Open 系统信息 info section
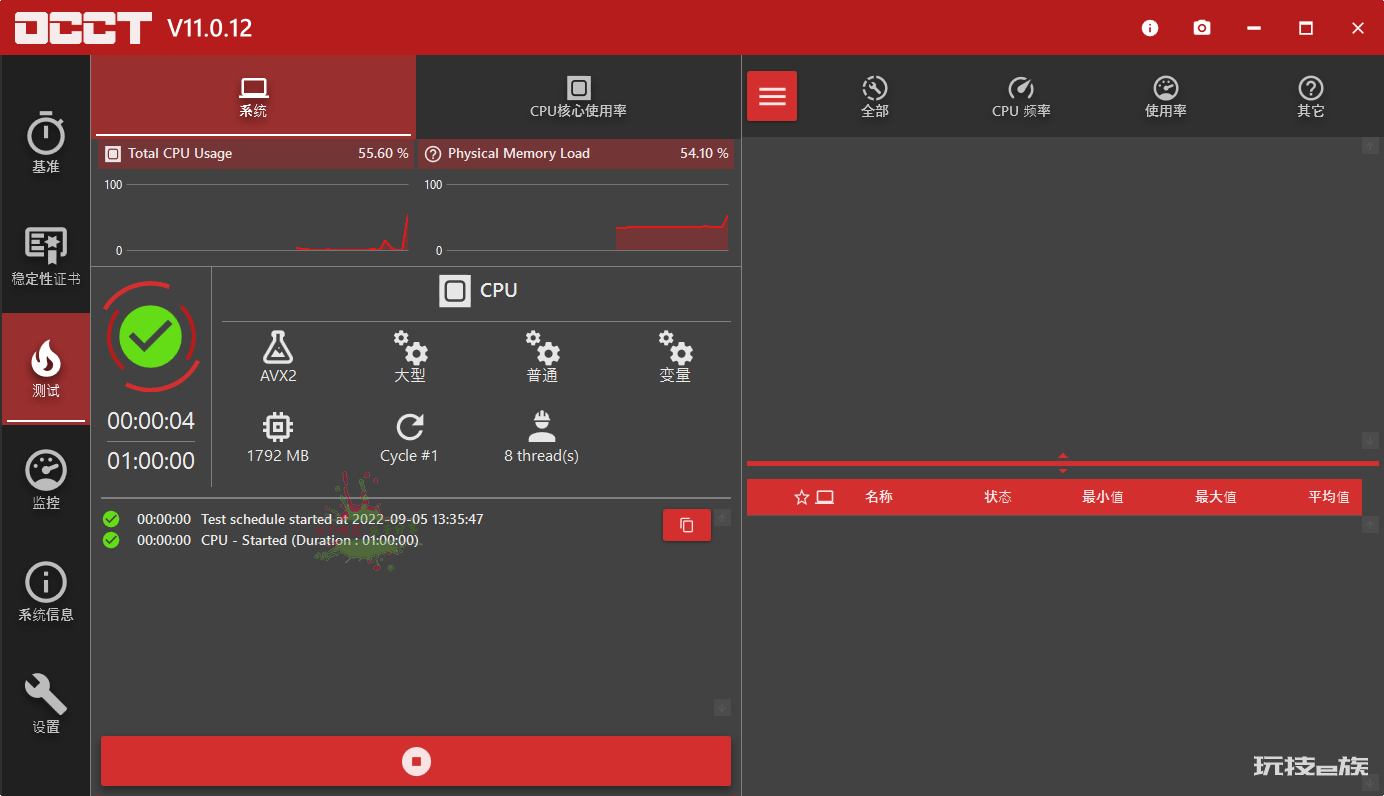 (x=45, y=592)
